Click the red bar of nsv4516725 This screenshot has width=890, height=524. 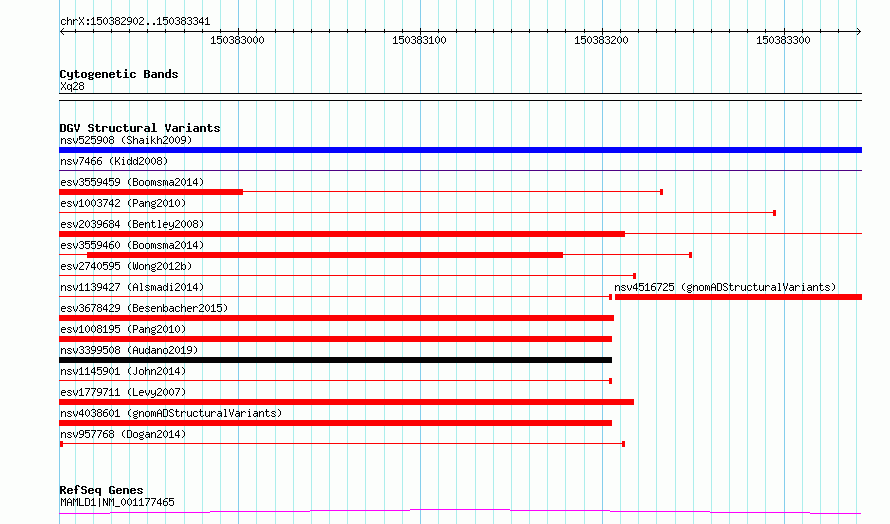738,297
